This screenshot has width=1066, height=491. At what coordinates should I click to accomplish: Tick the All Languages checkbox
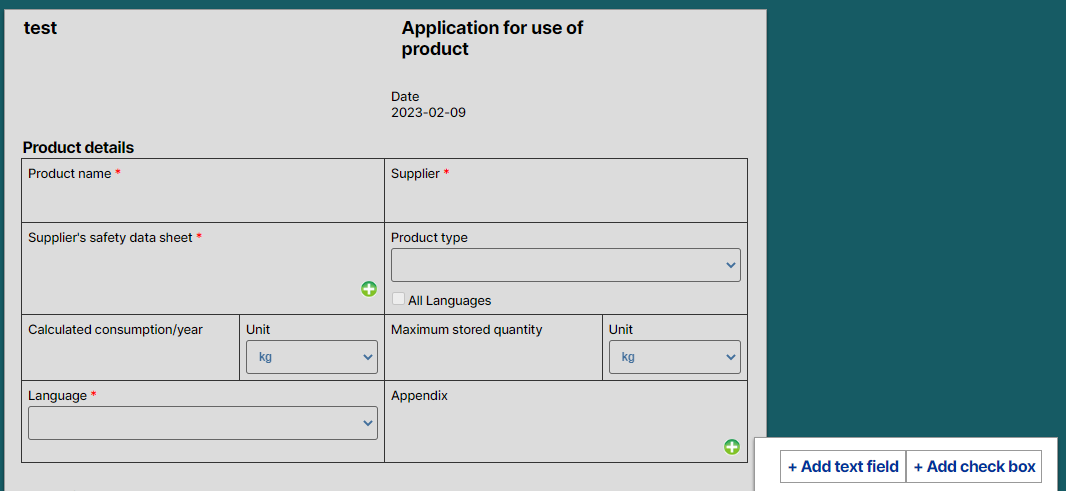398,299
